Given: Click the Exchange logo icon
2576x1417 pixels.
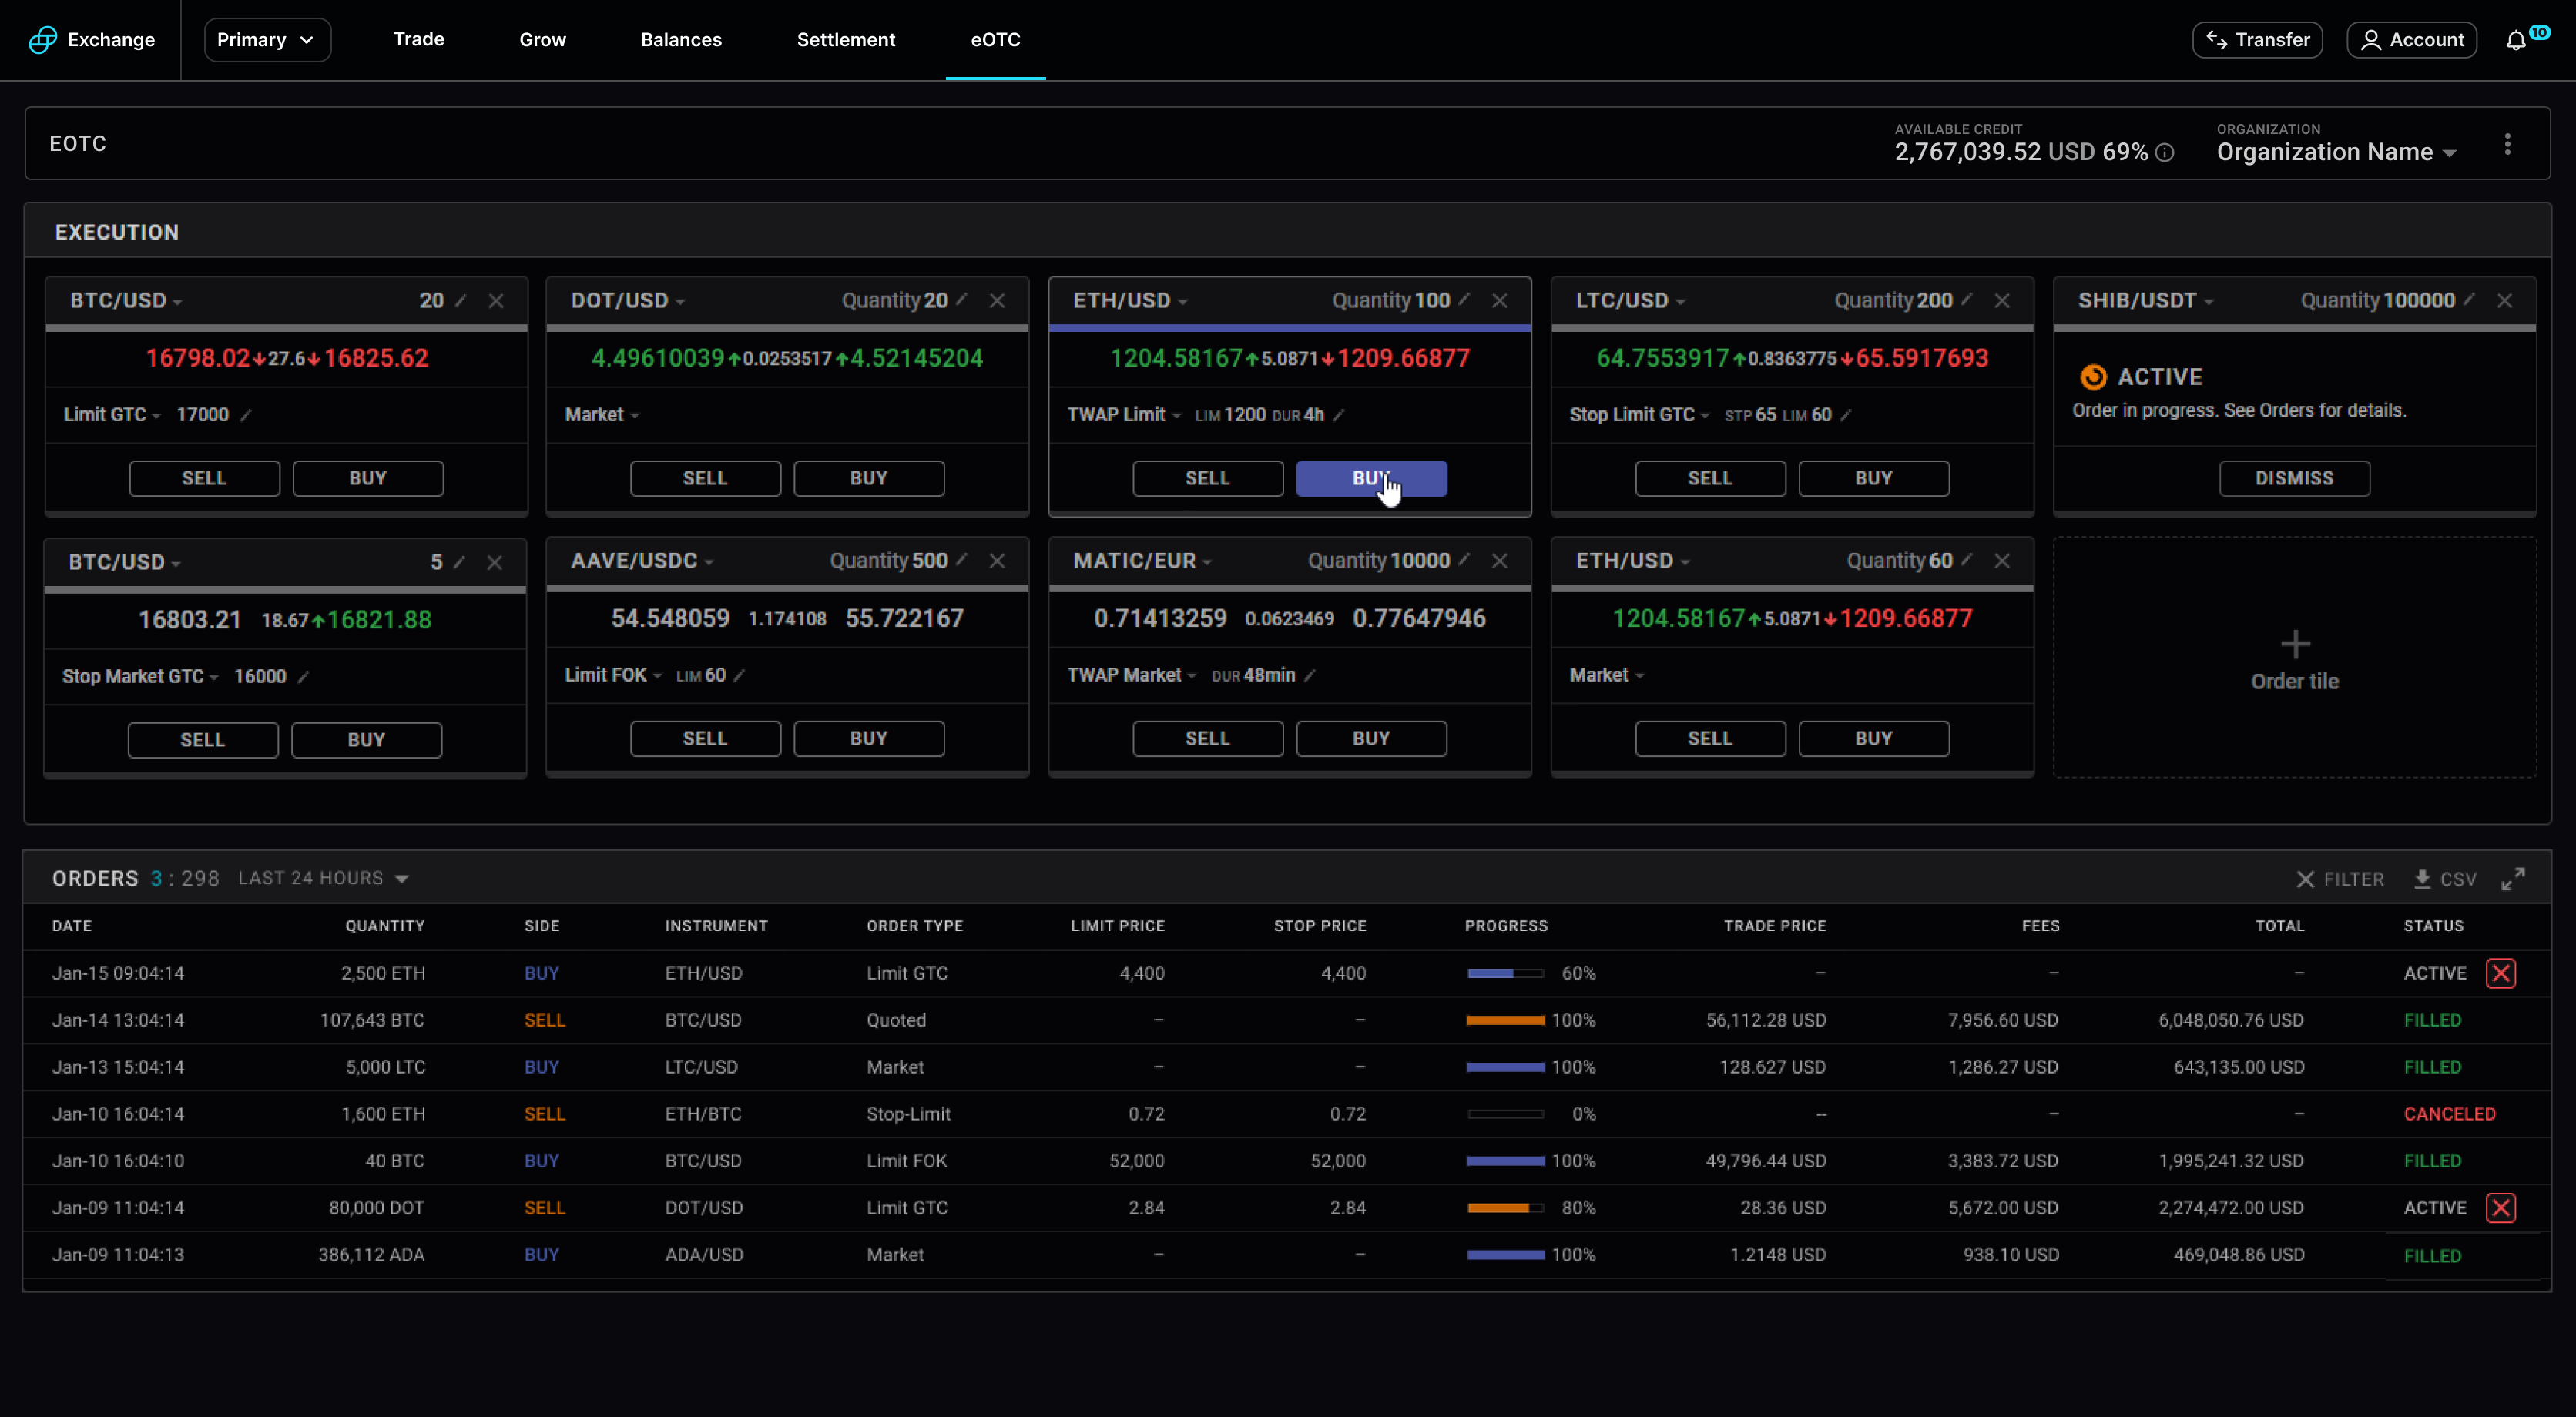Looking at the screenshot, I should (42, 40).
